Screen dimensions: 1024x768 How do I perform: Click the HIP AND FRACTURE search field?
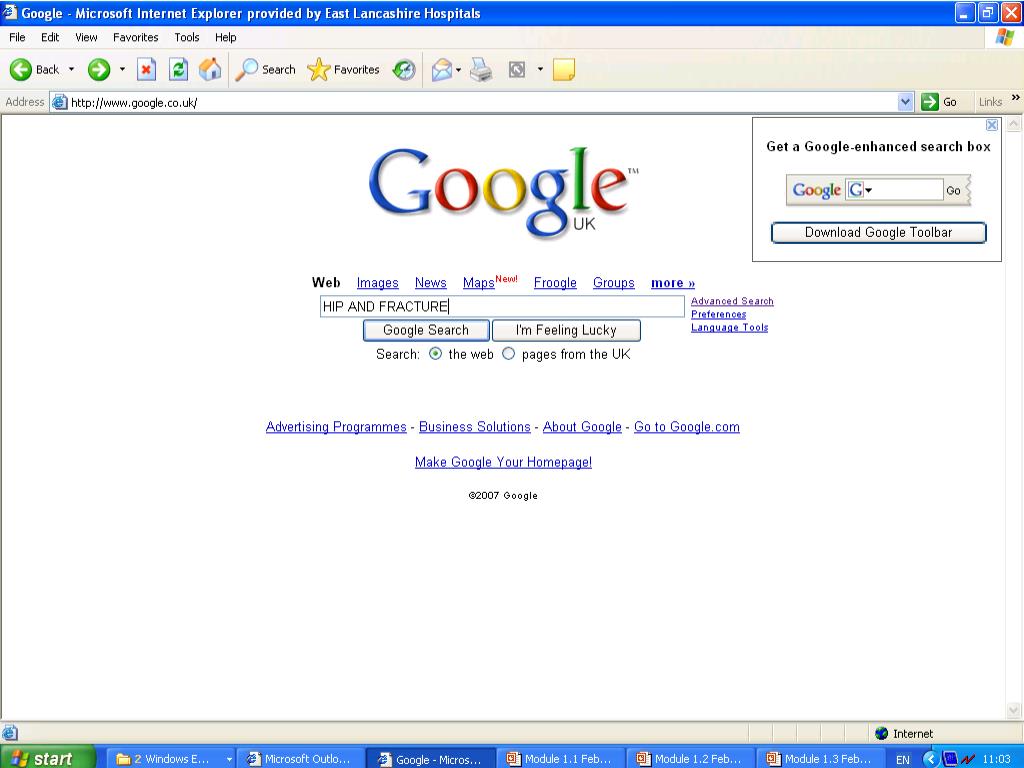pos(502,306)
